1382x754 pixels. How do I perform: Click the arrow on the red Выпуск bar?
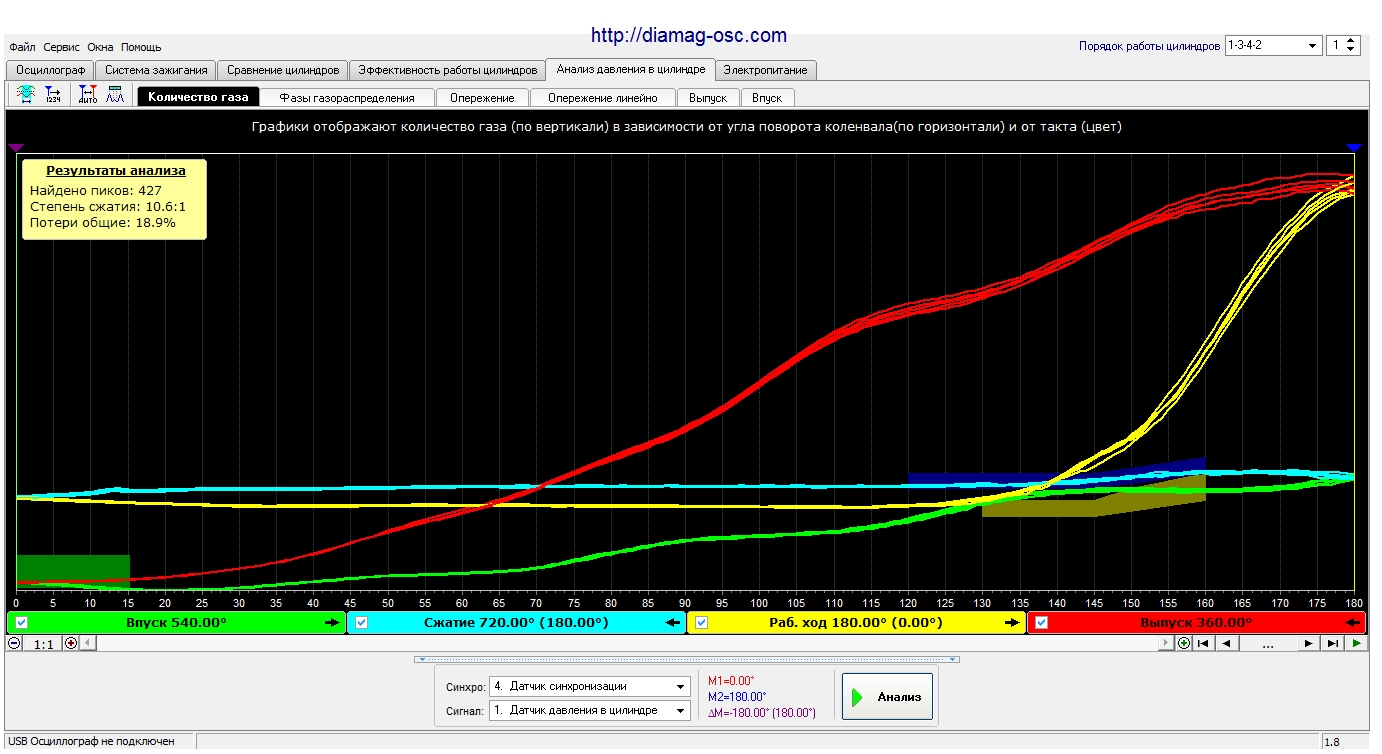tap(1352, 622)
